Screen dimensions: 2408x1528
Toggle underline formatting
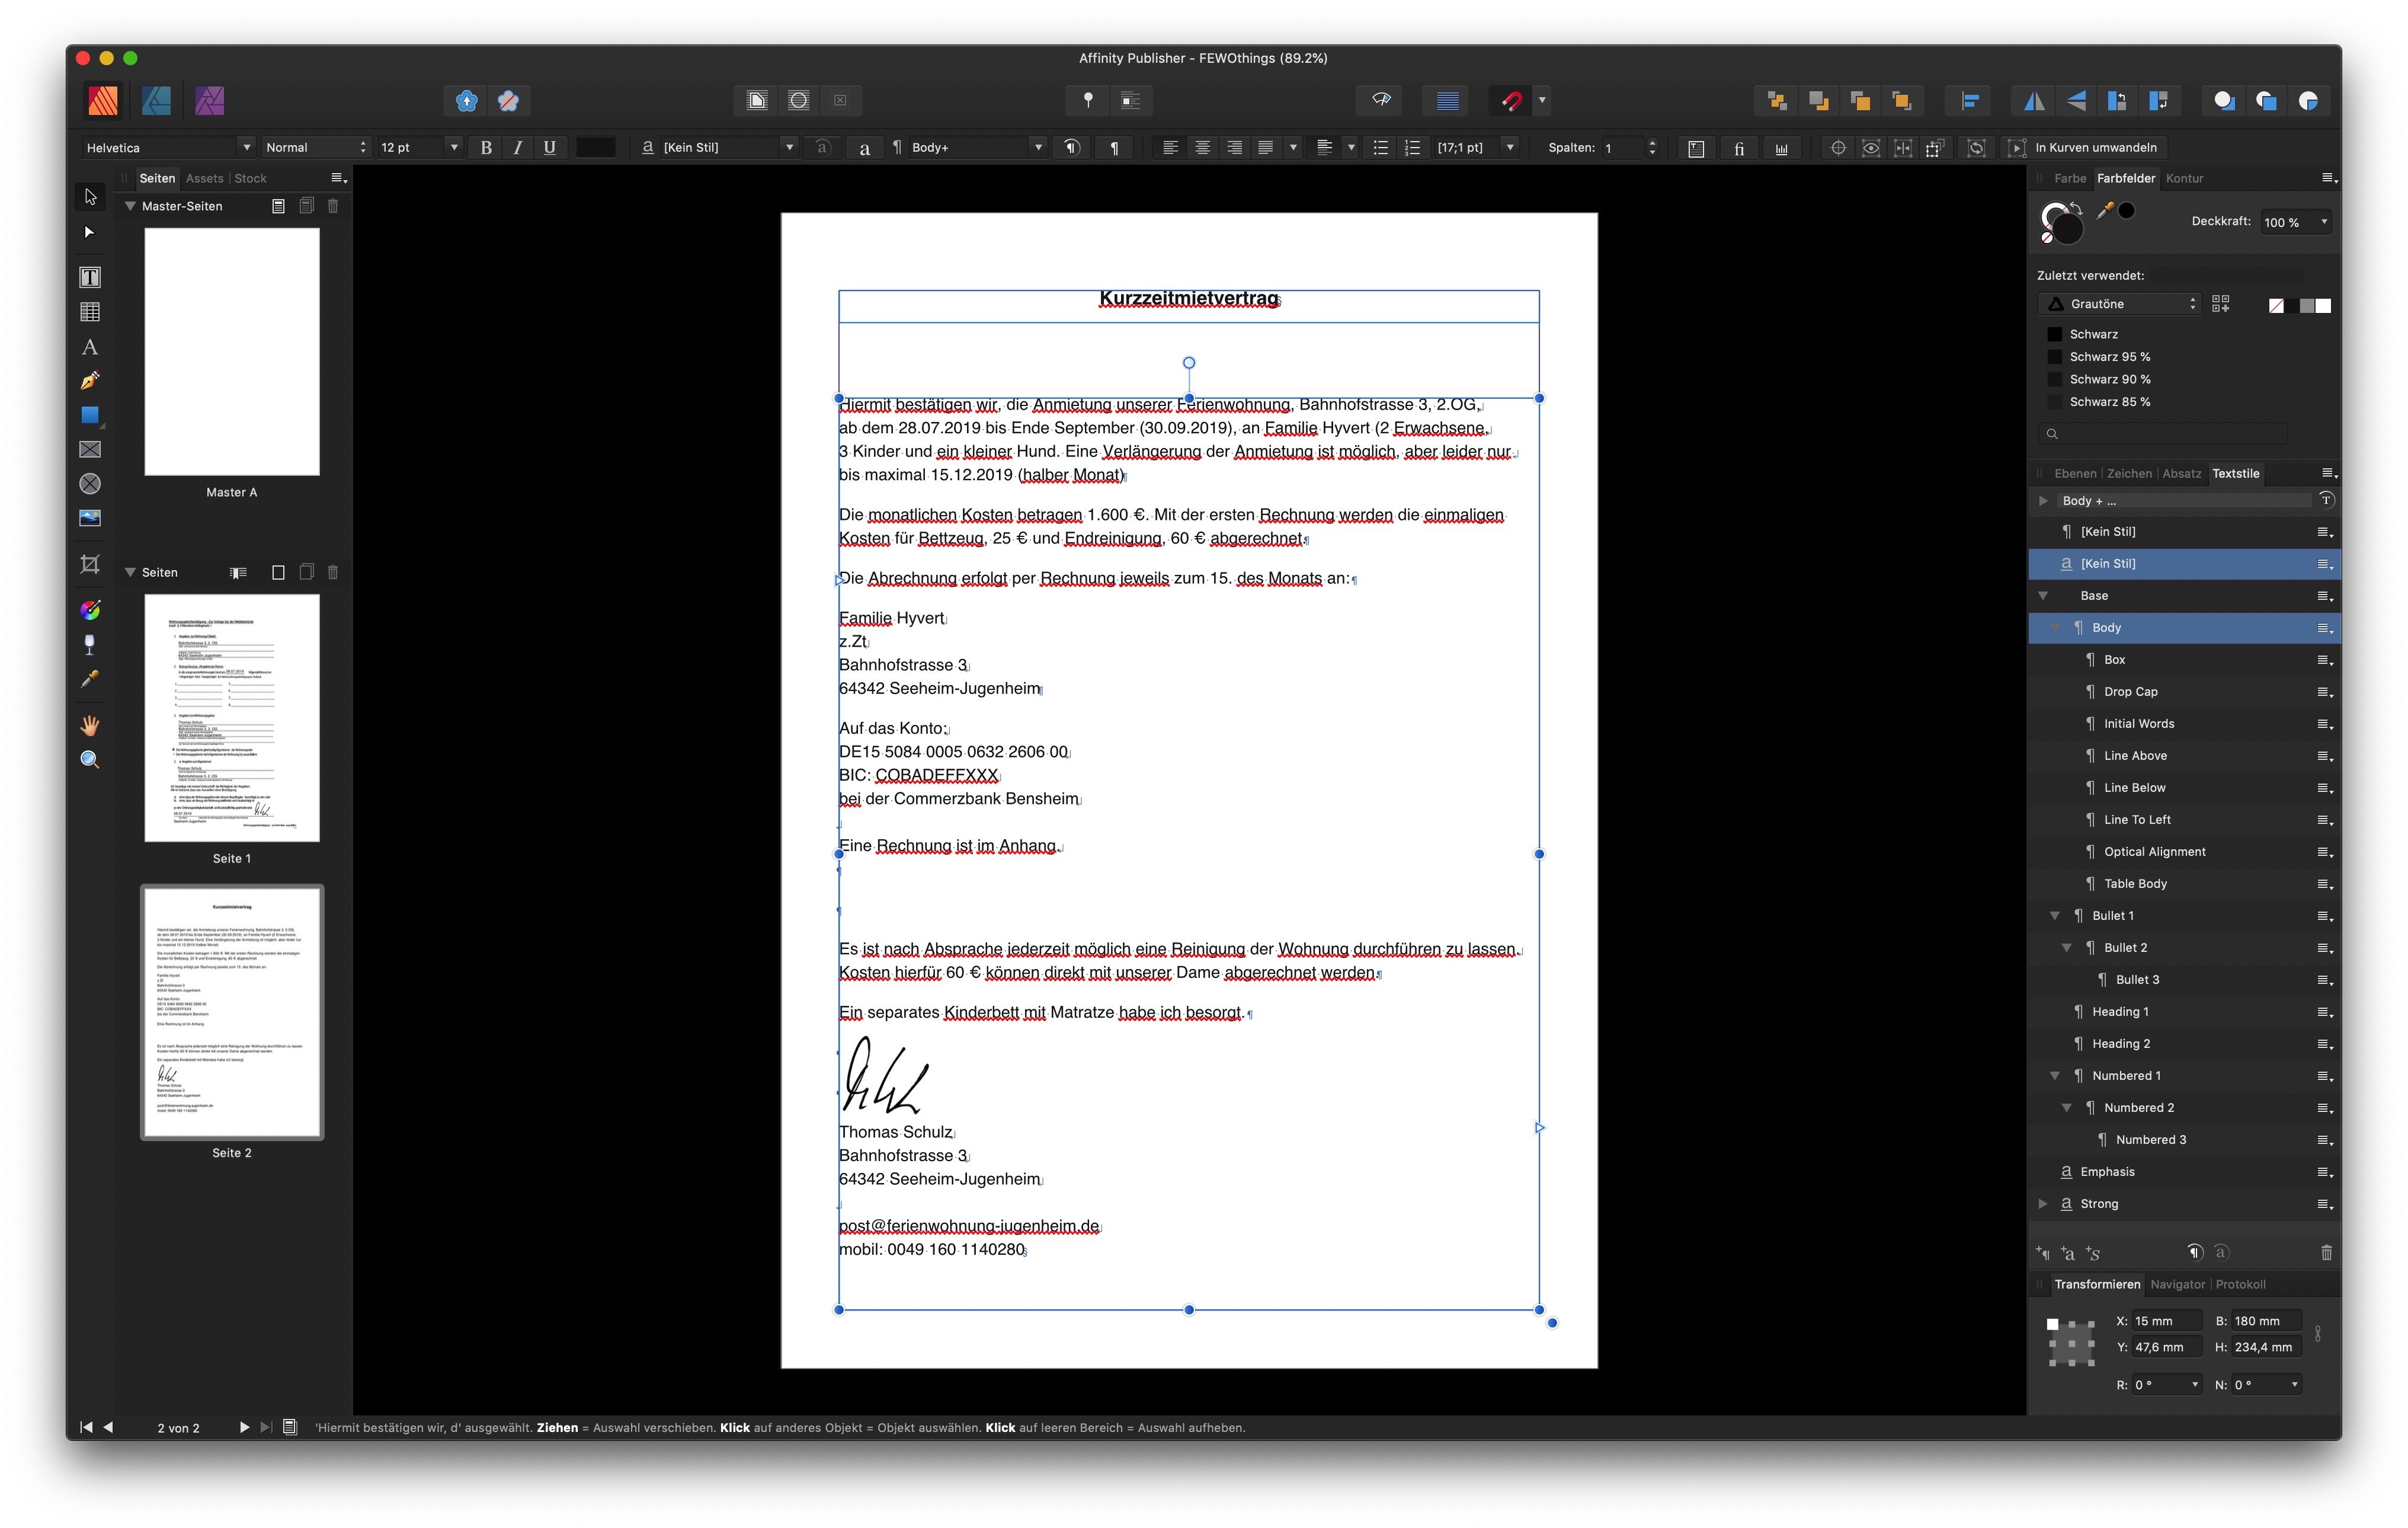[549, 147]
